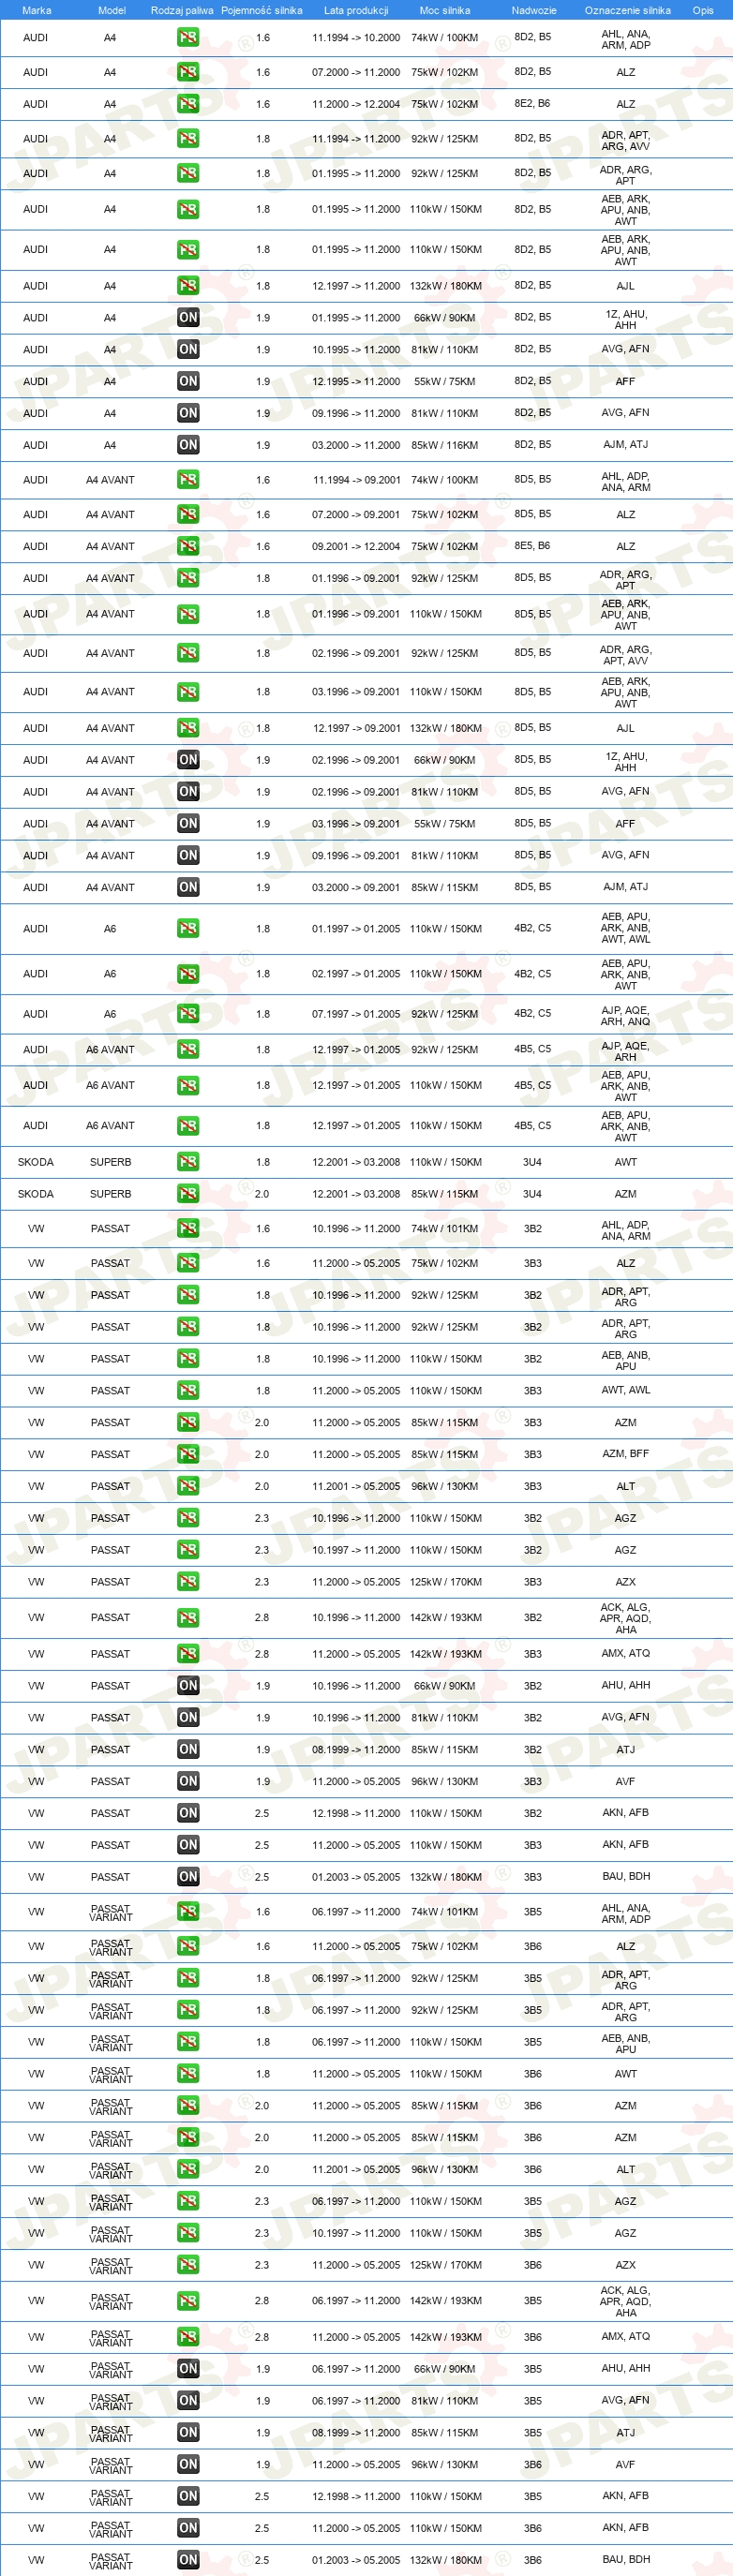
Task: Click diesel icon in PASSAT VARIANT 3B5 AHU, AHH row
Action: (x=188, y=2369)
